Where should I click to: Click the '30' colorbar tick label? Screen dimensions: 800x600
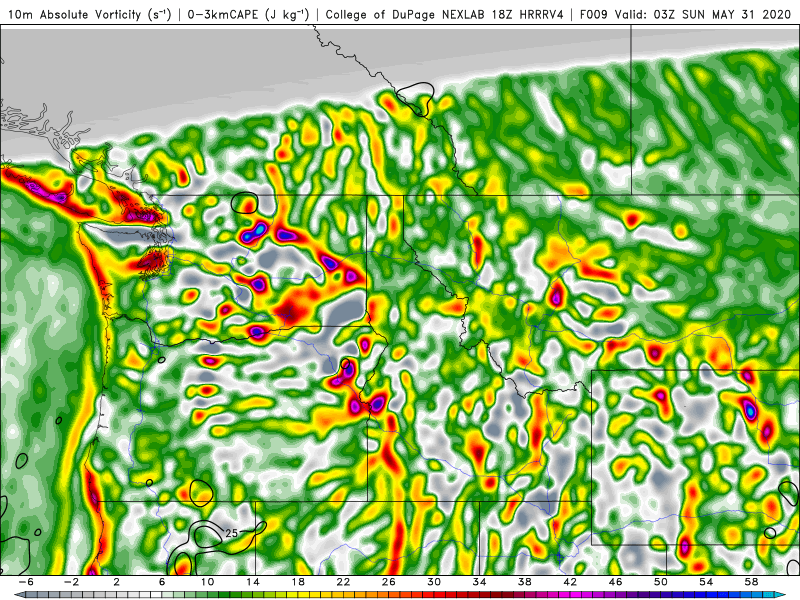434,582
